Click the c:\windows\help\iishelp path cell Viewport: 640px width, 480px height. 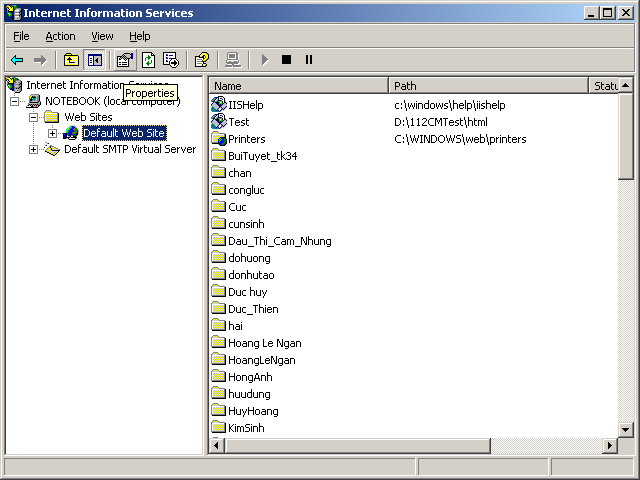[x=450, y=105]
